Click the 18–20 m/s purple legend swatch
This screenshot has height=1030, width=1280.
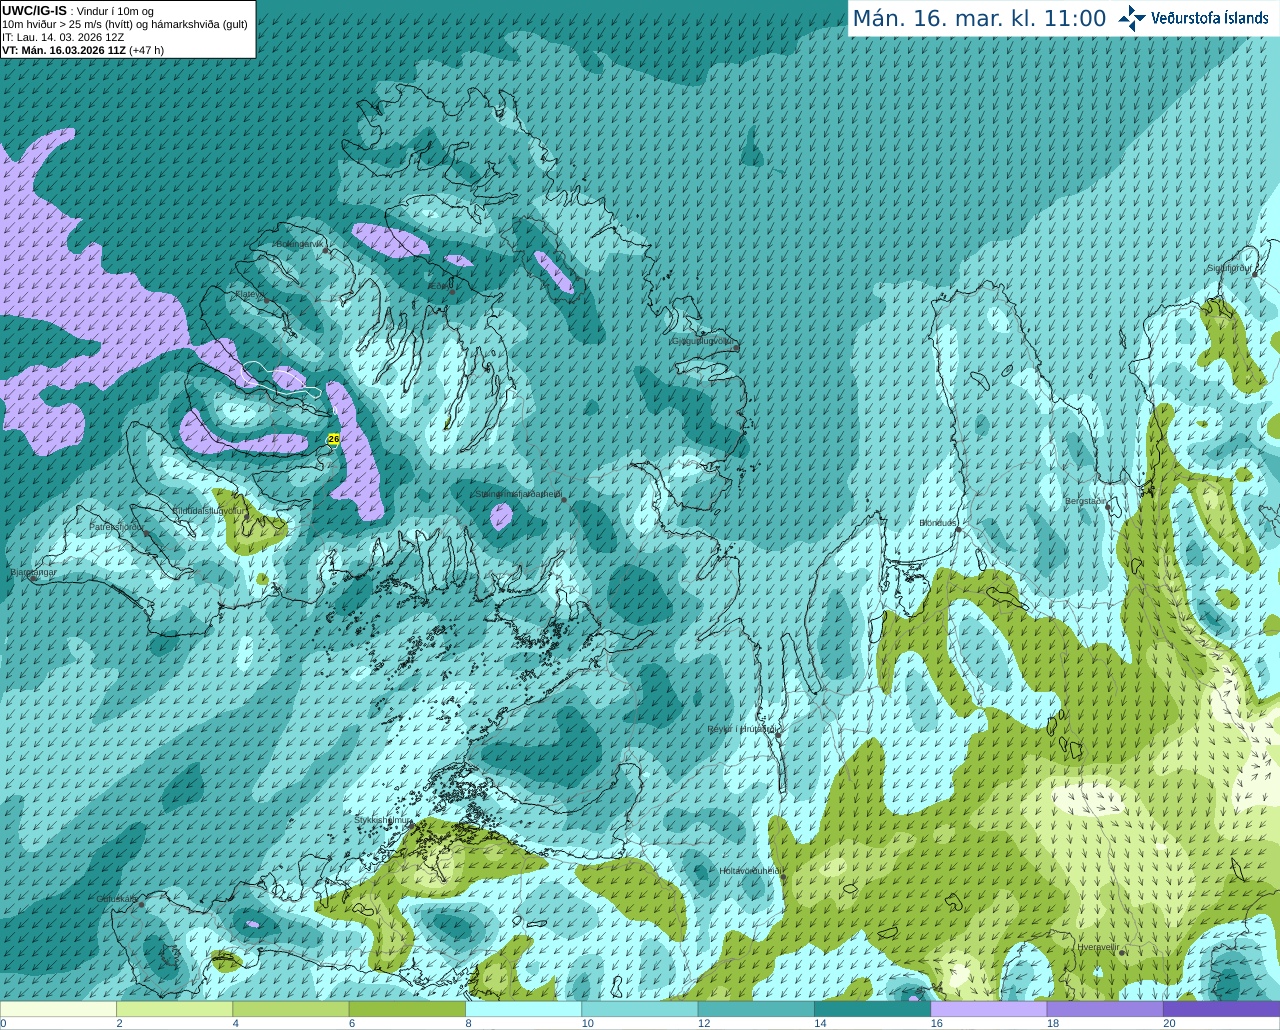1105,1008
